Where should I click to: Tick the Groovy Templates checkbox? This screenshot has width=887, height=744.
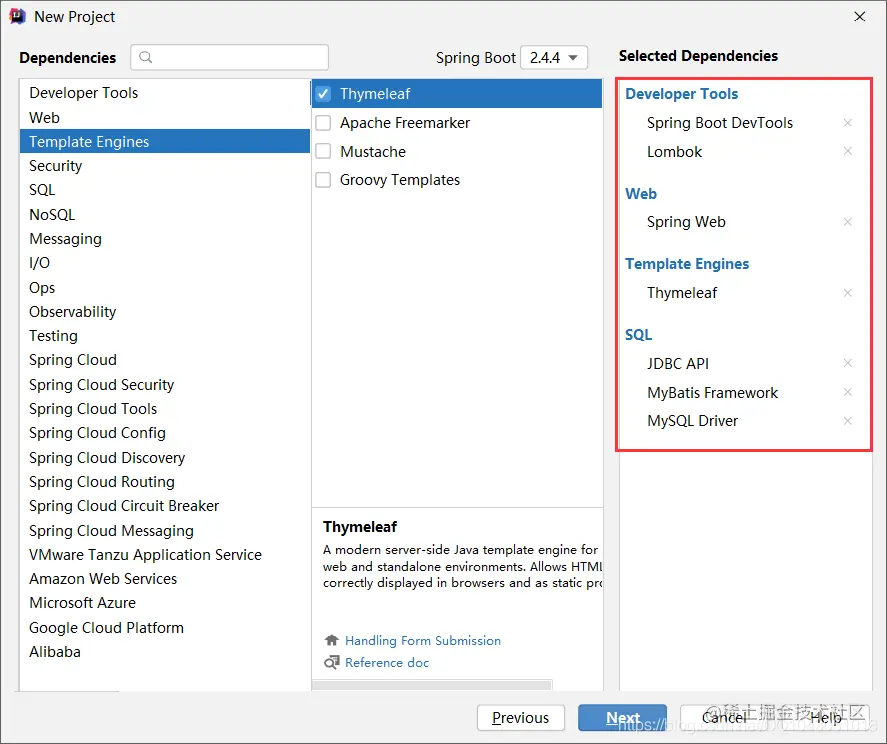pyautogui.click(x=323, y=180)
